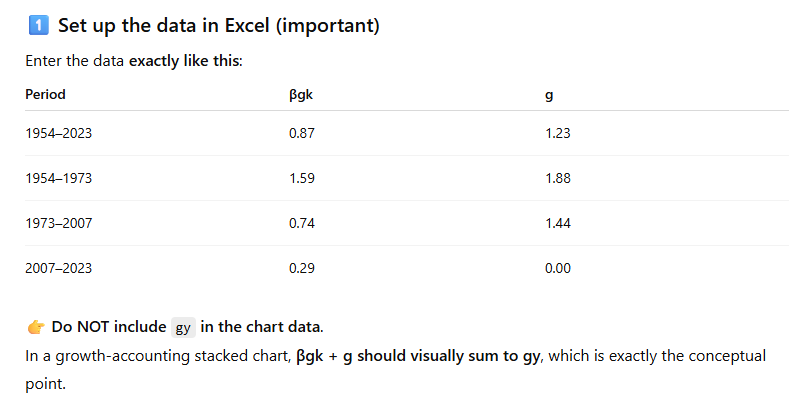Screen dimensions: 789x400
Task: Click the "Set up the data in Excel" heading
Action: click(218, 26)
